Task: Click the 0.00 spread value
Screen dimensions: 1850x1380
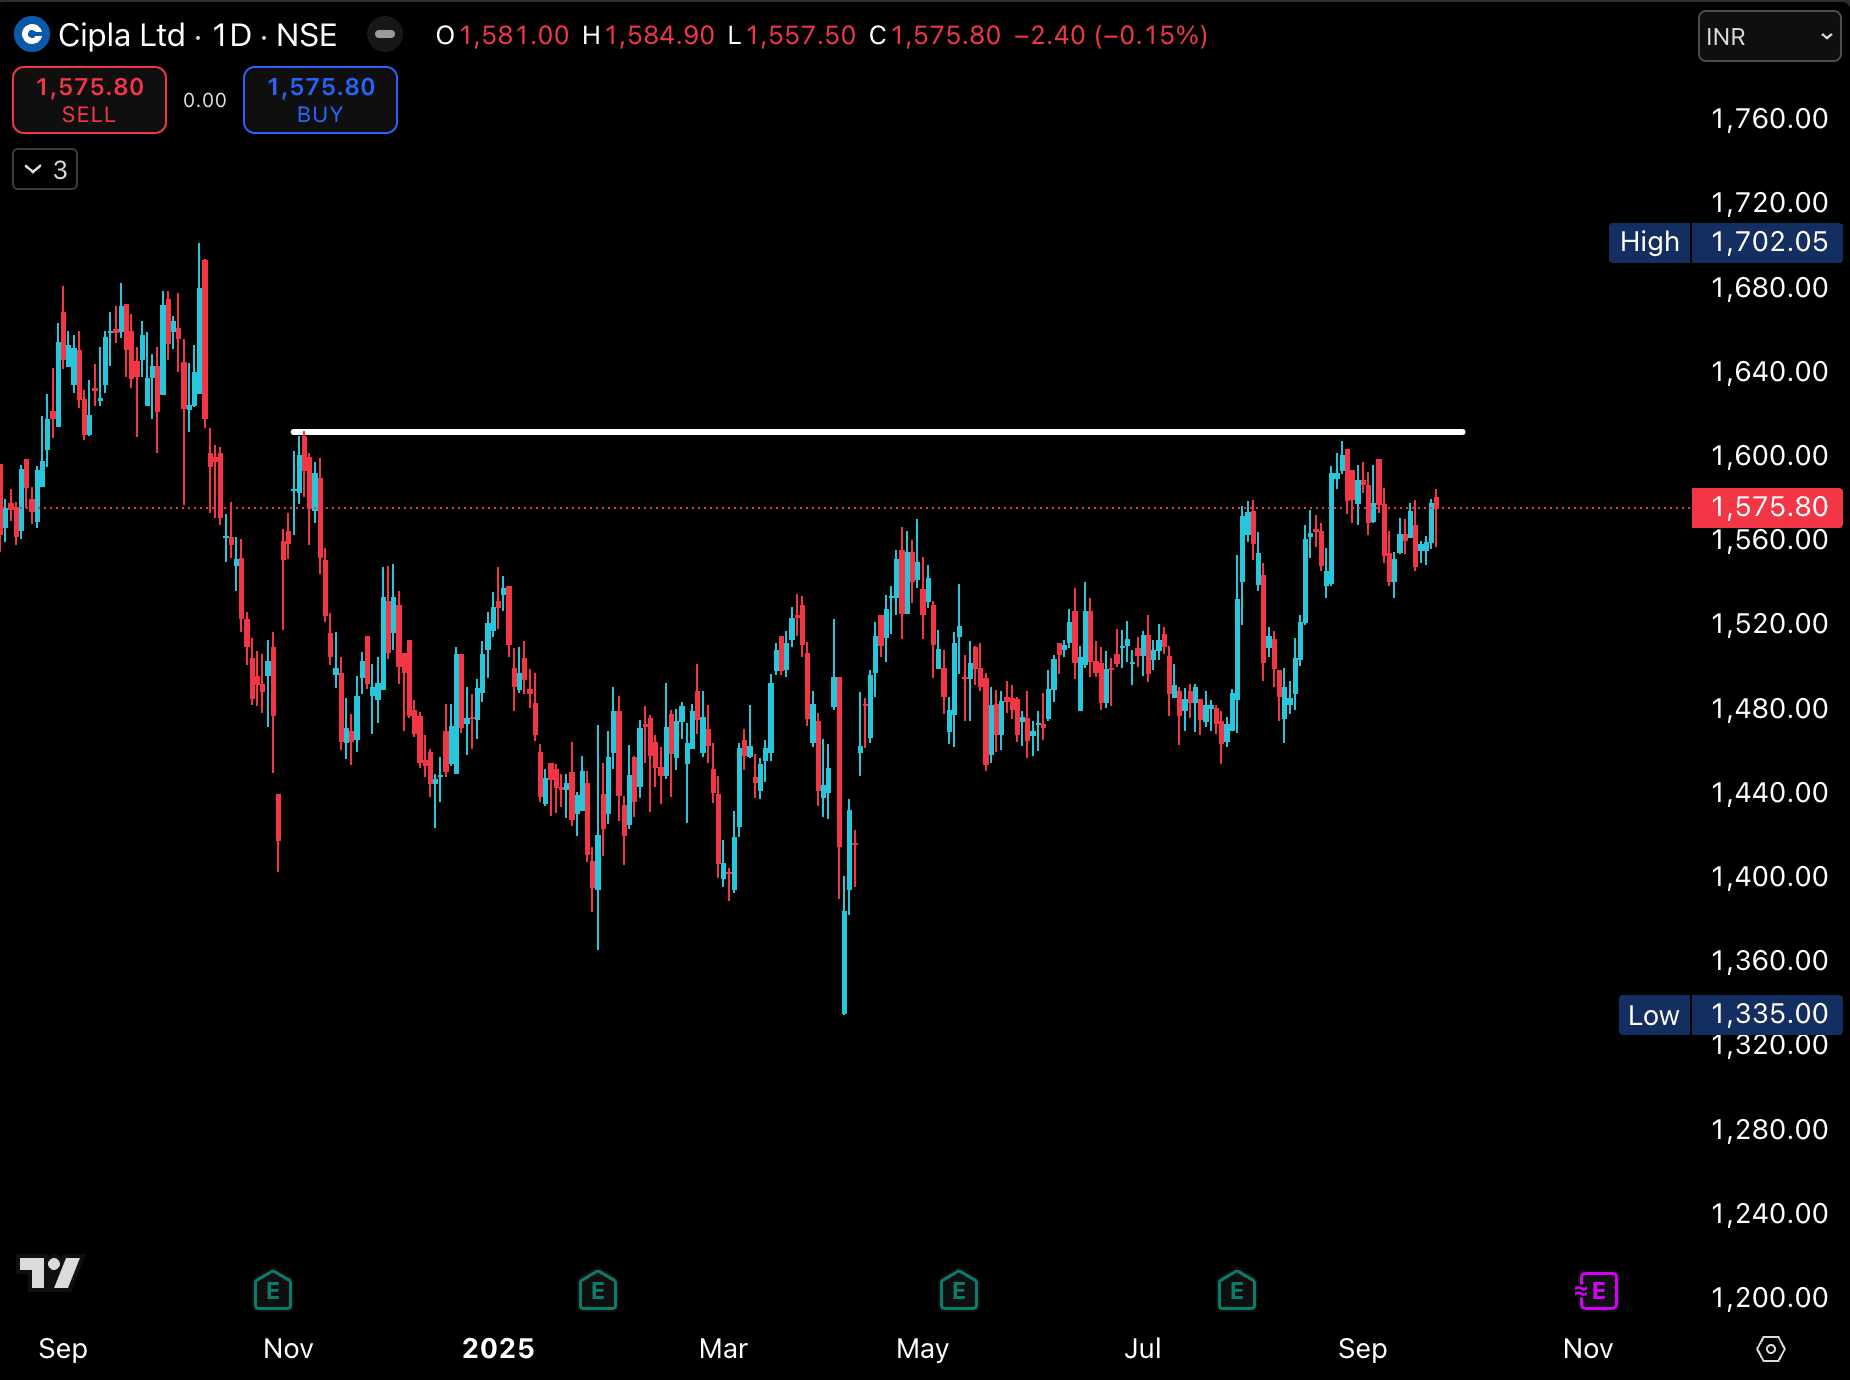Action: (205, 100)
